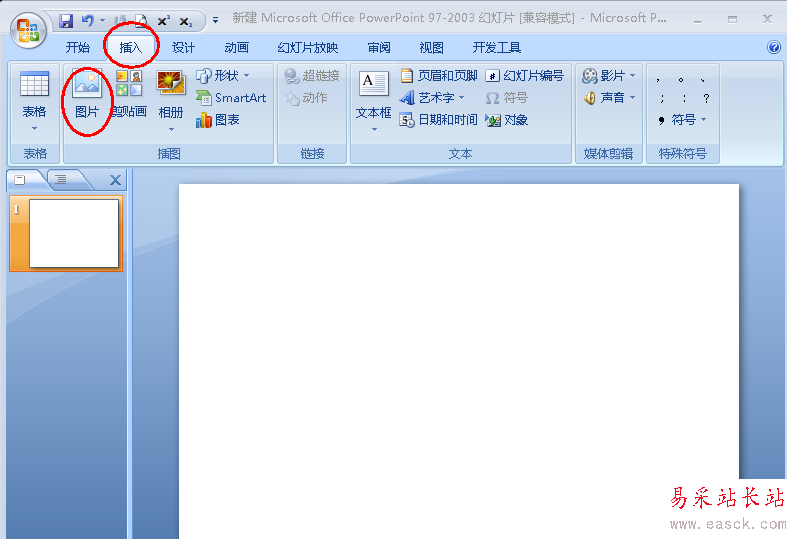Insert the semicolon special symbol
The height and width of the screenshot is (539, 787).
click(662, 98)
